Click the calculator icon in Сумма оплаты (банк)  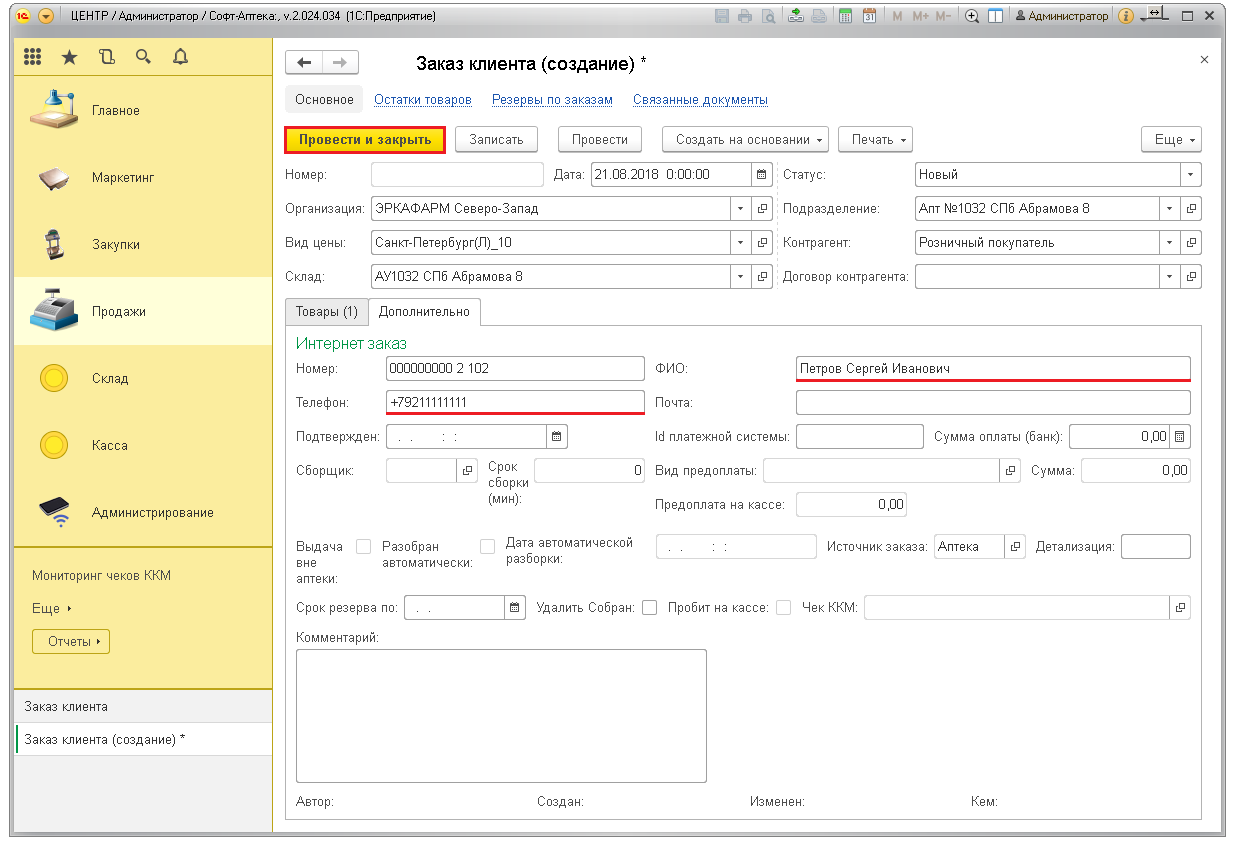(1180, 436)
